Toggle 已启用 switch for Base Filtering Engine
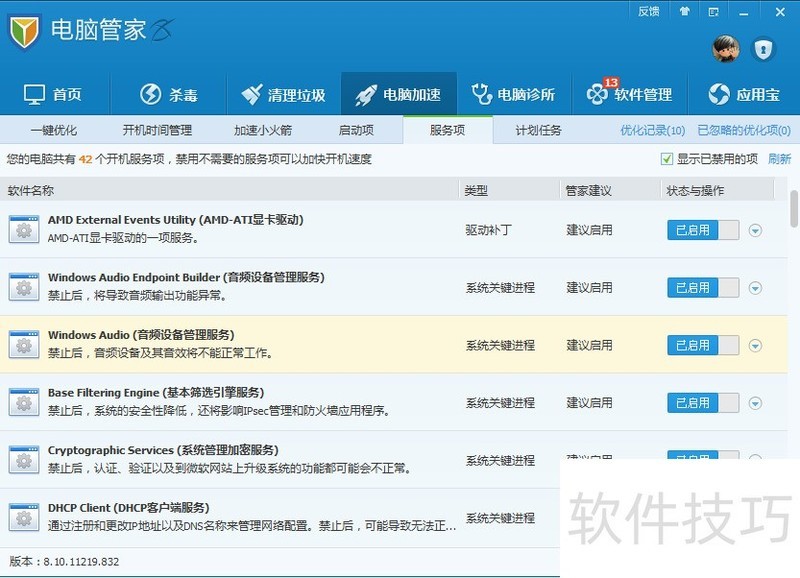Viewport: 800px width, 578px height. [703, 403]
